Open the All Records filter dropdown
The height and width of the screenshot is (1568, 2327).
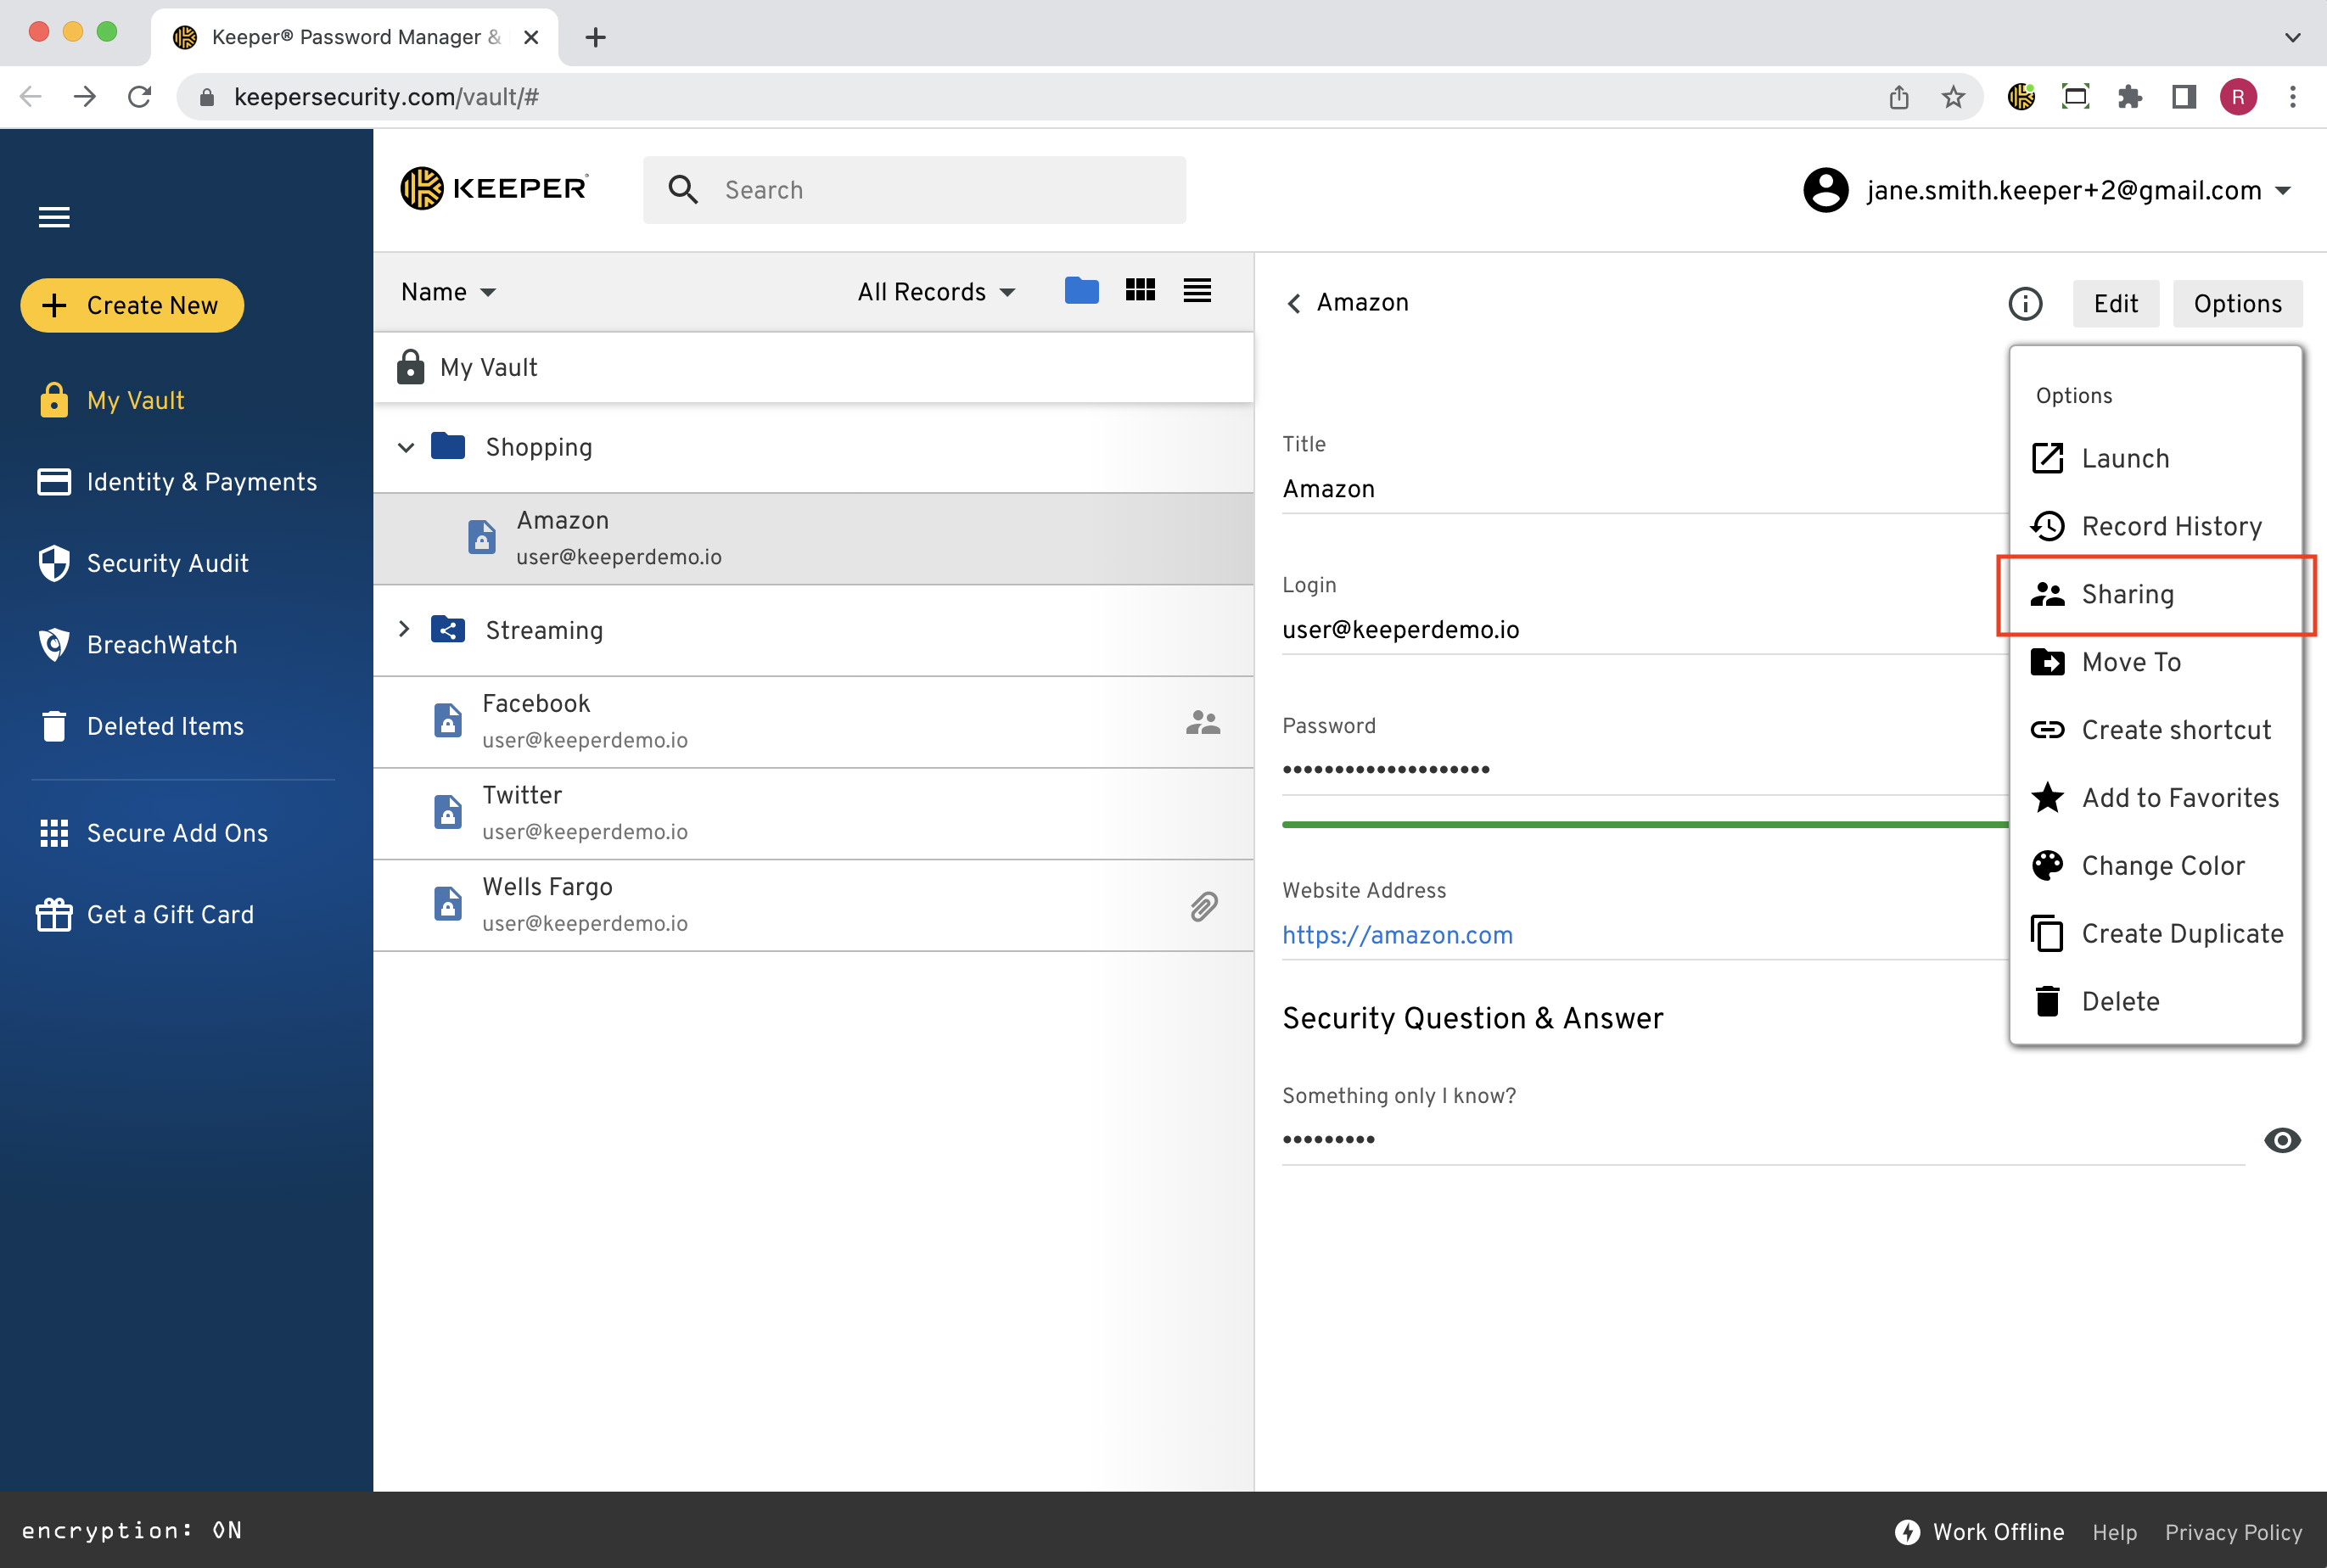point(936,292)
